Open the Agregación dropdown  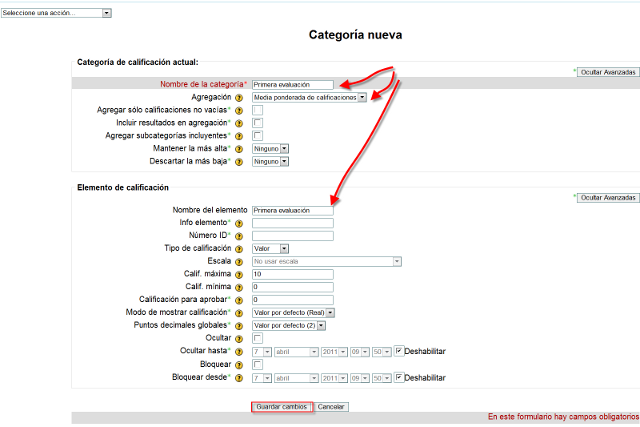[x=310, y=98]
